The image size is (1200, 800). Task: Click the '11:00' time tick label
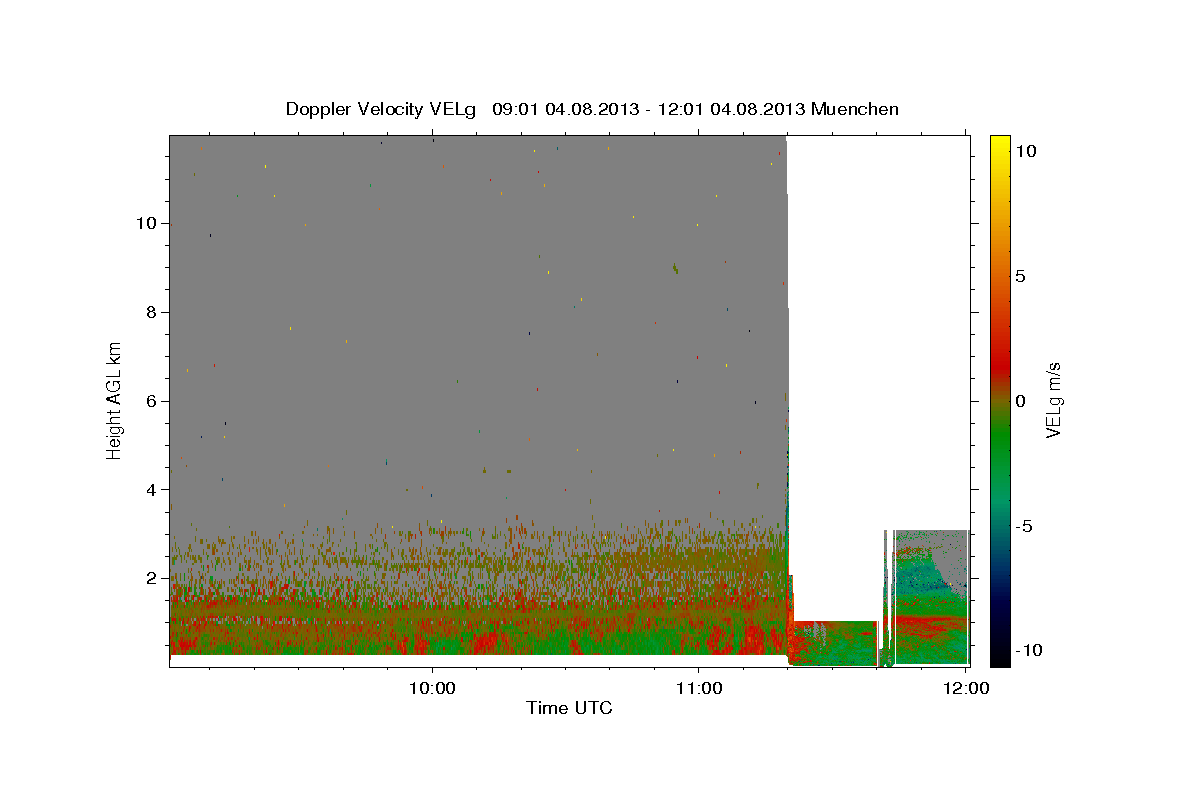699,688
